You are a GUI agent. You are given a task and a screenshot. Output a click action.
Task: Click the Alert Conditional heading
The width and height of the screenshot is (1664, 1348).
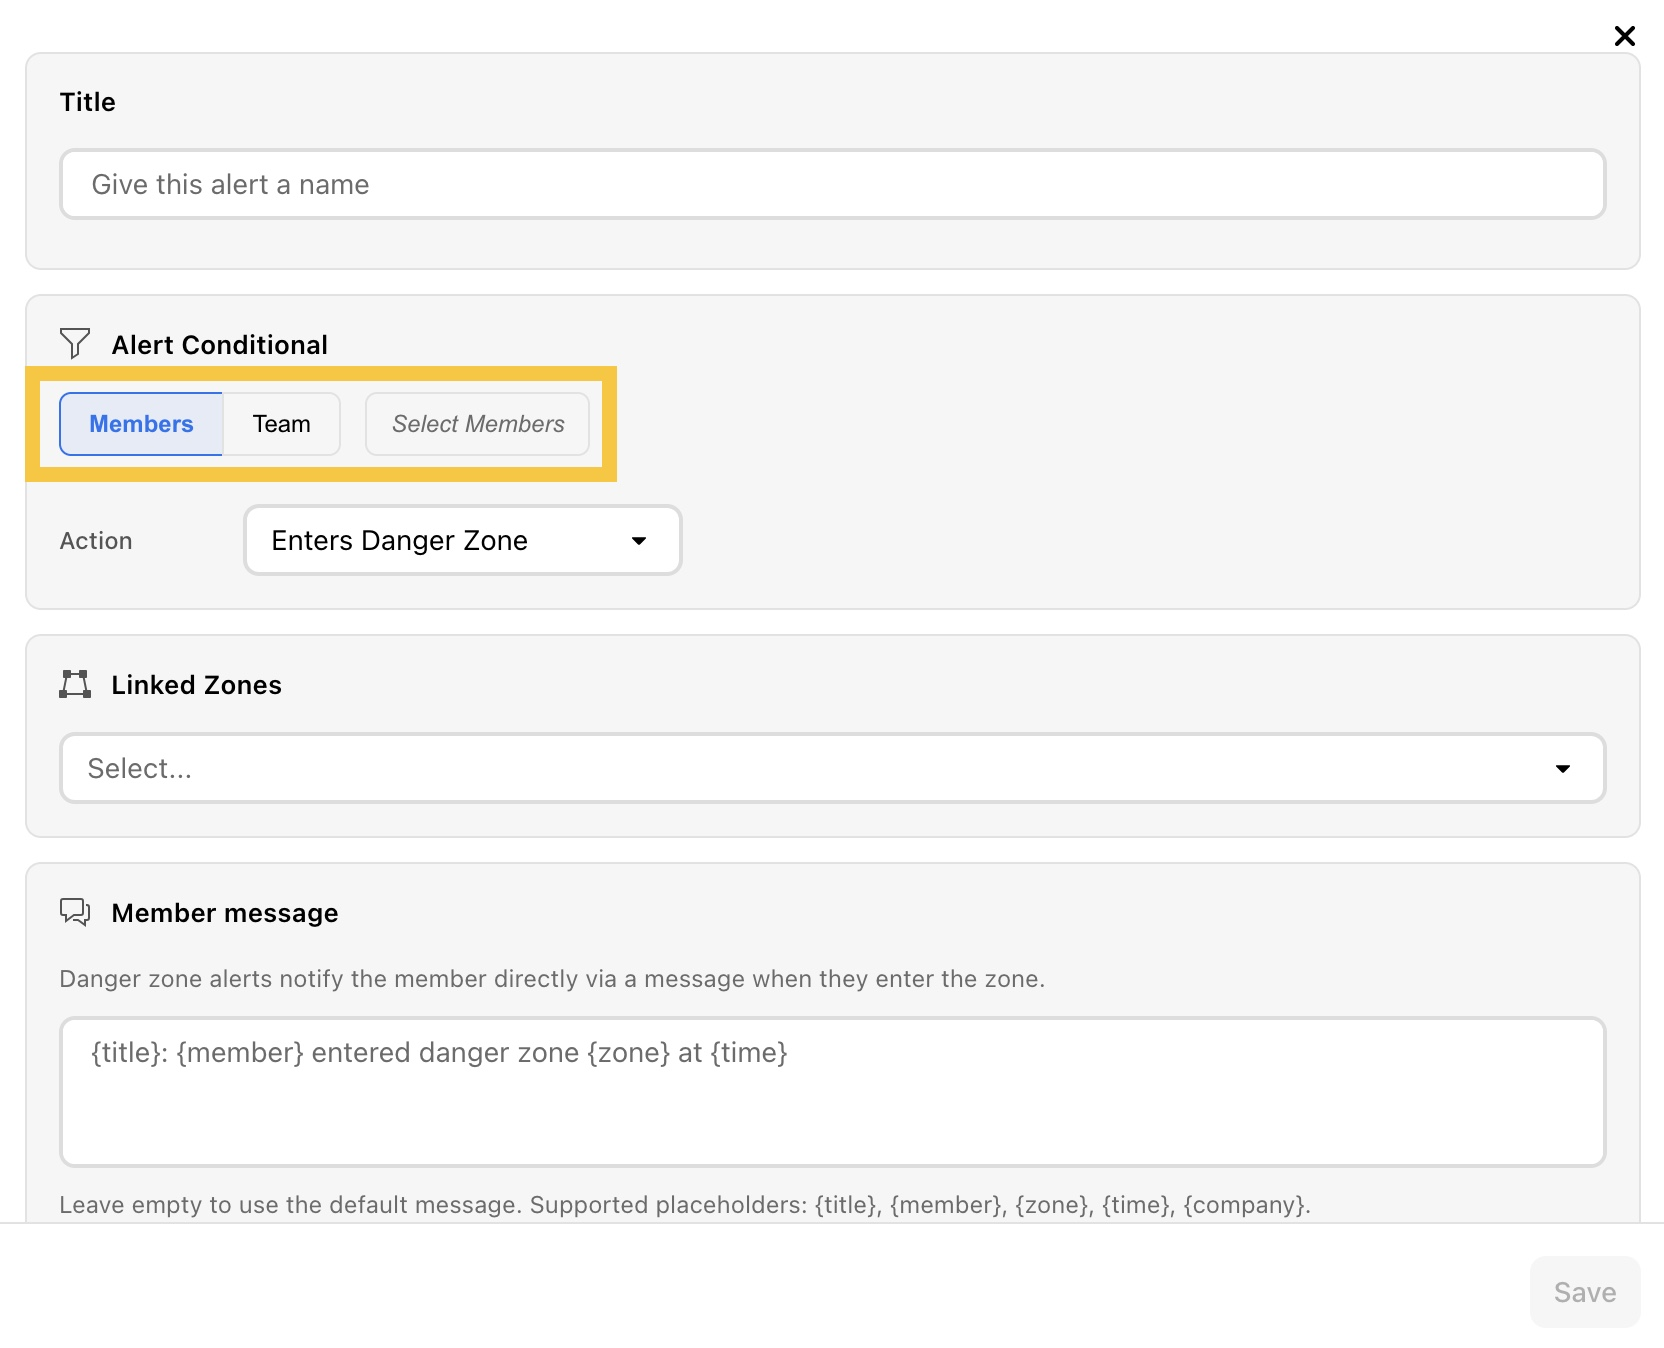click(220, 345)
